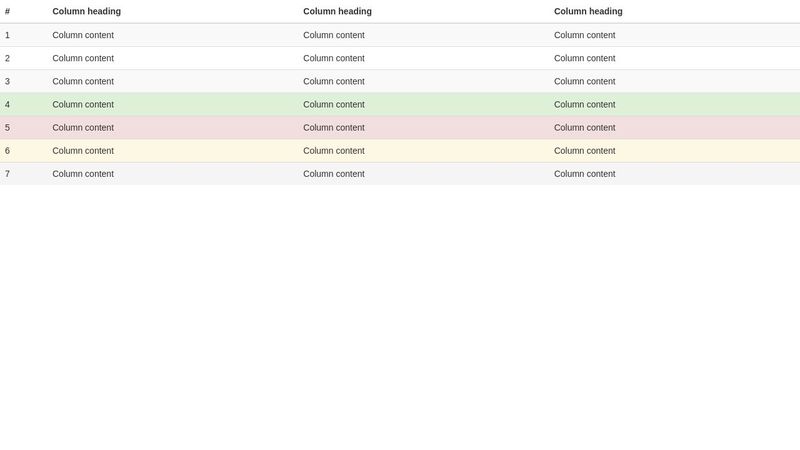
Task: Click row 2's middle 'Column content' cell
Action: [x=334, y=58]
